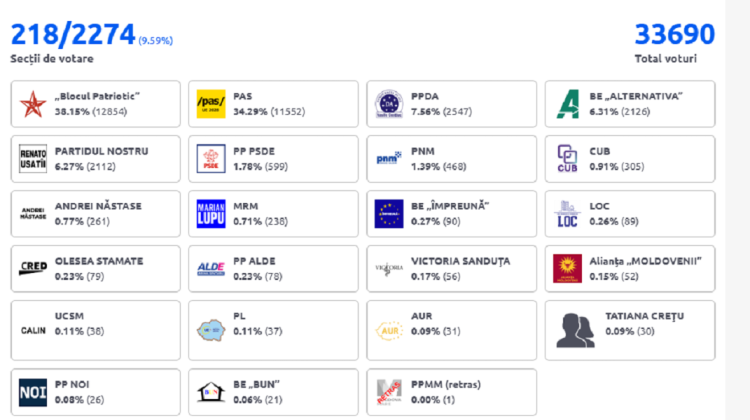Image resolution: width=750 pixels, height=420 pixels.
Task: Click the BE Împreună flag logo
Action: pyautogui.click(x=388, y=213)
